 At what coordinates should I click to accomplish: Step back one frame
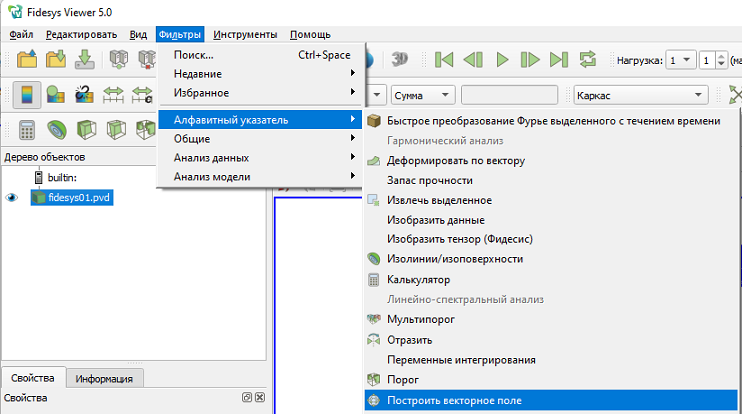(x=473, y=60)
